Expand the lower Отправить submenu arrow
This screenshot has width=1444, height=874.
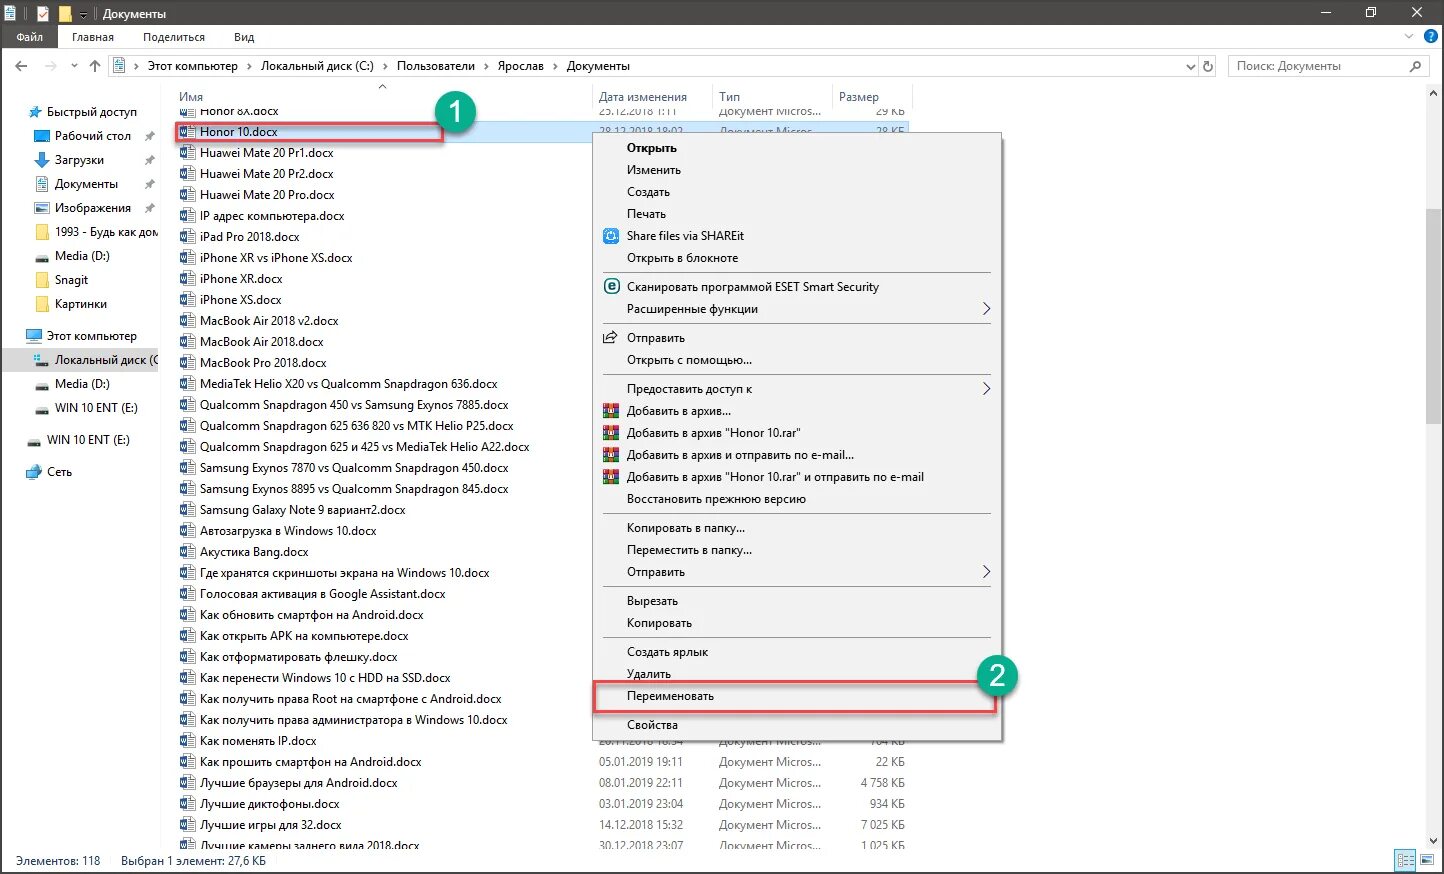pos(986,572)
